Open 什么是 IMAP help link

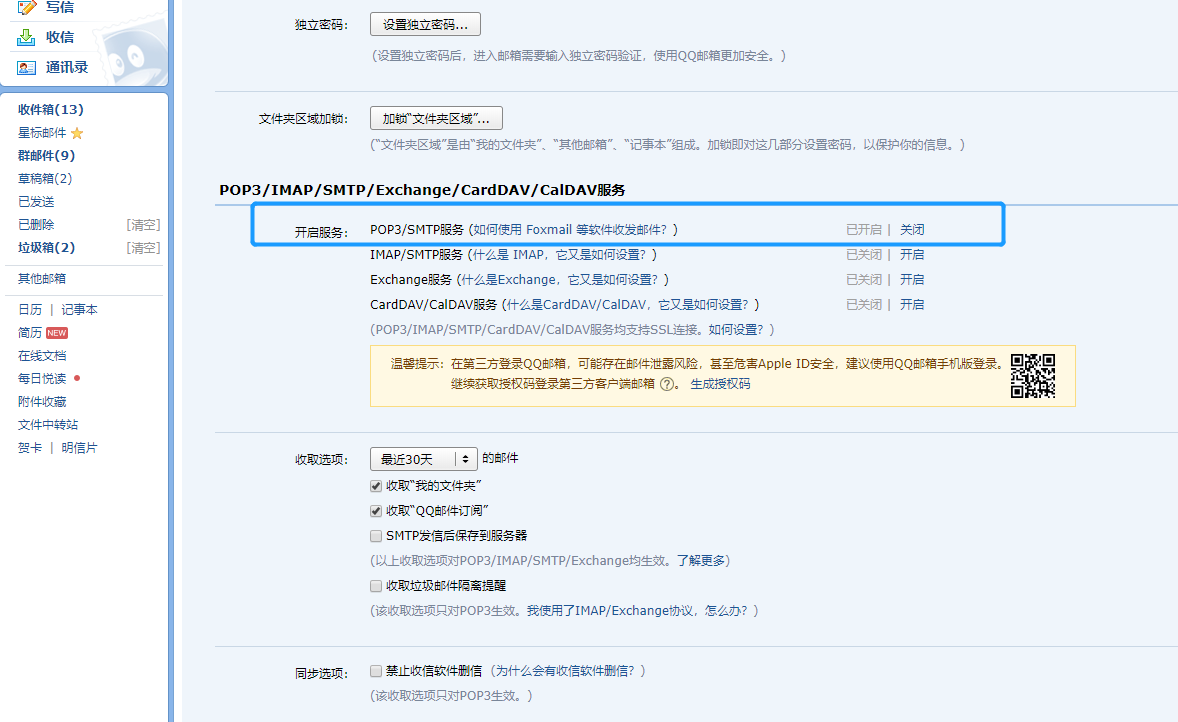click(x=560, y=255)
